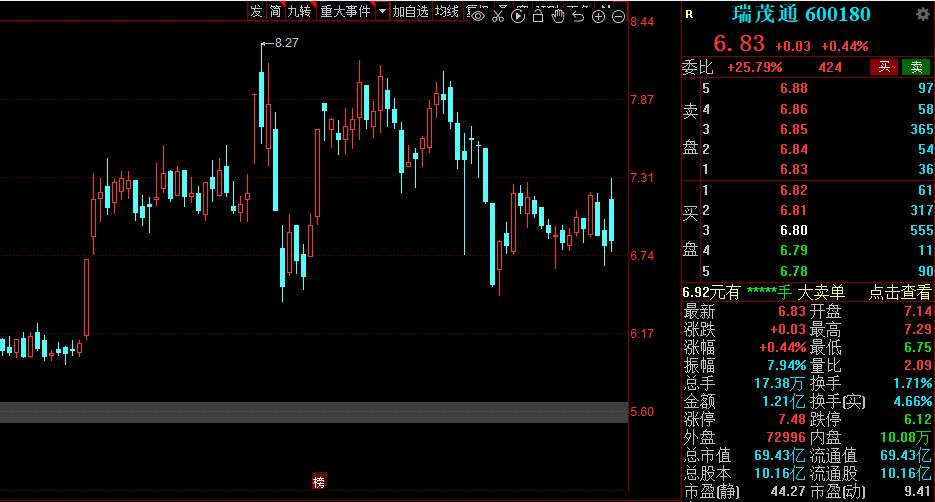Screen dimensions: 935x502
Task: Zoom in with the plus circle icon
Action: tap(598, 17)
